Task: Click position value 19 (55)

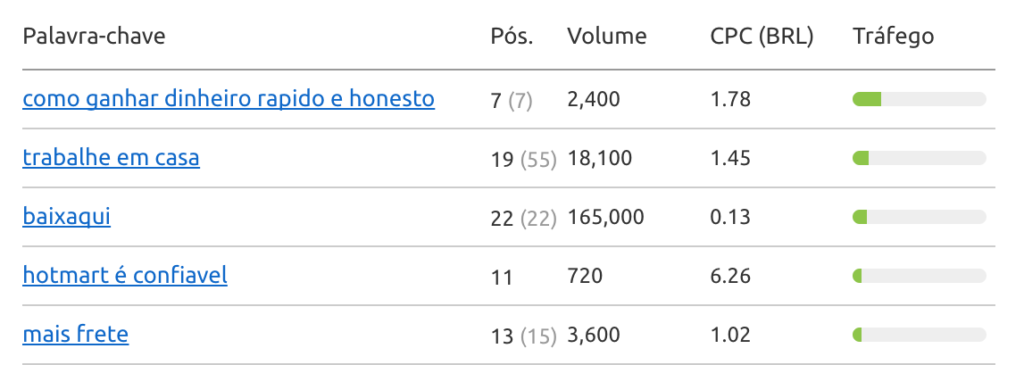Action: (x=524, y=159)
